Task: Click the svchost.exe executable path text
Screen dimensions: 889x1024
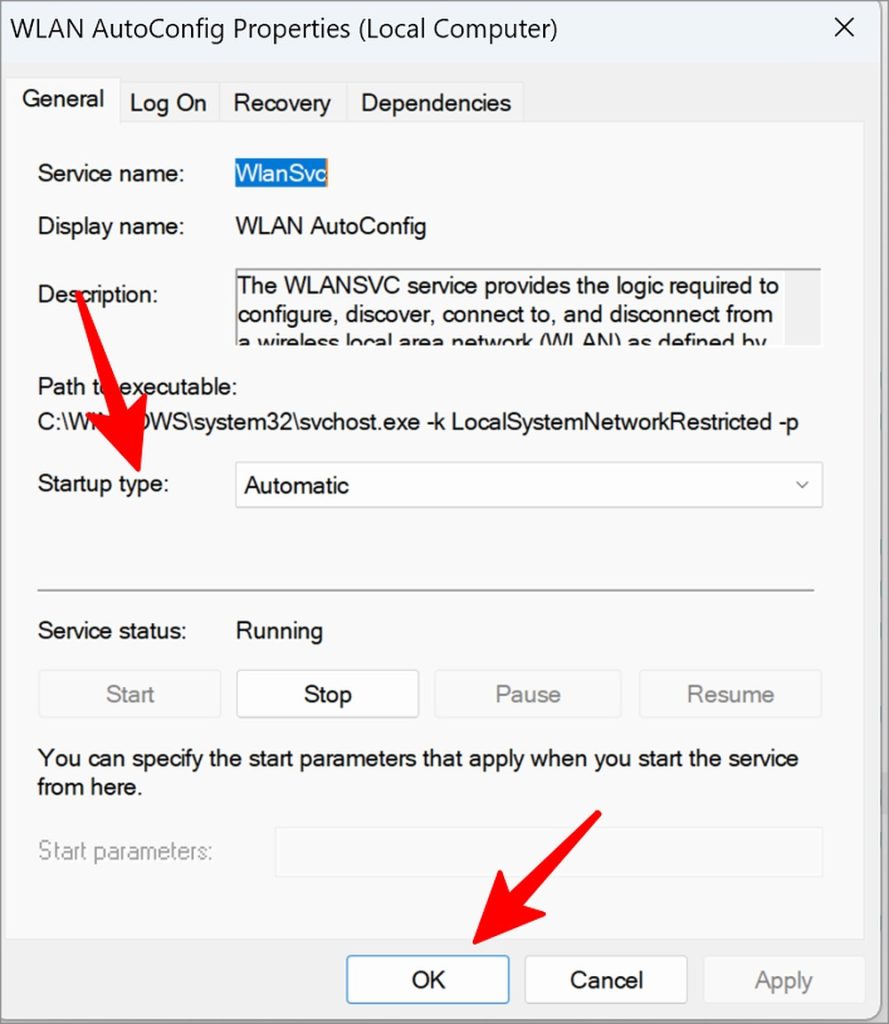Action: (418, 423)
